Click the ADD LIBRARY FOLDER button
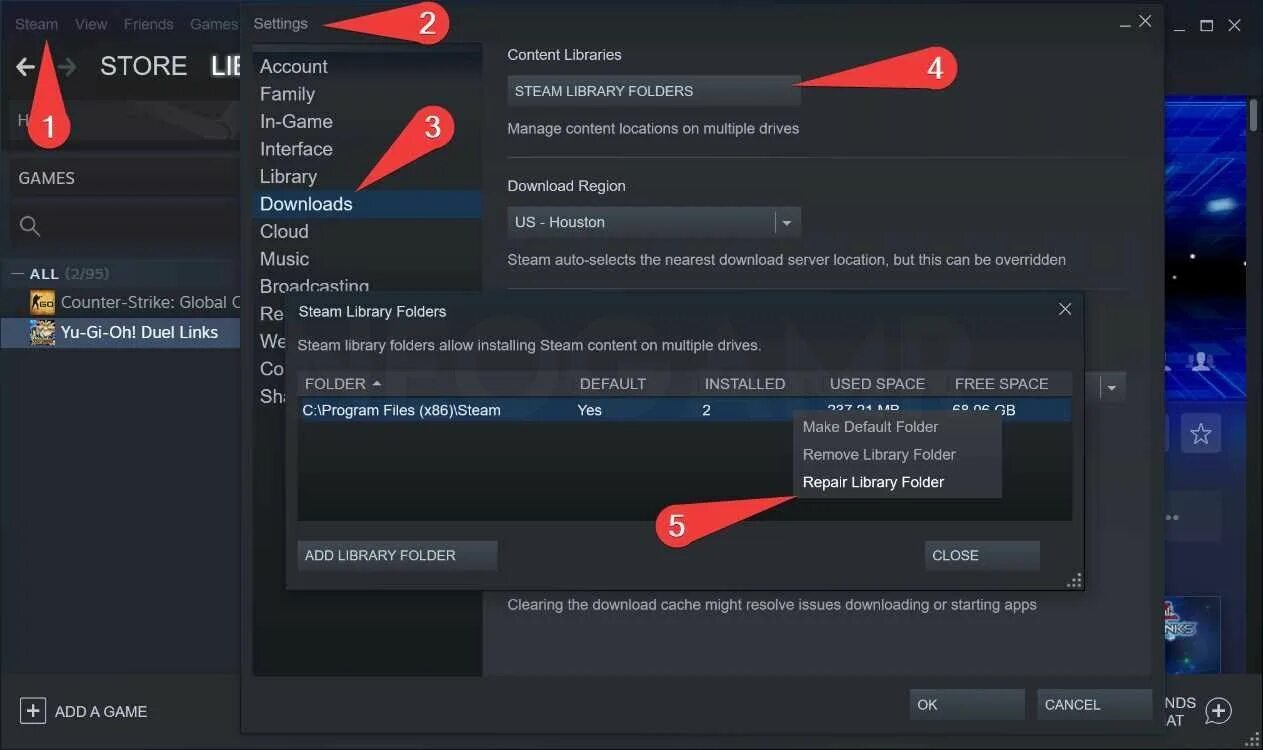1263x750 pixels. click(397, 556)
